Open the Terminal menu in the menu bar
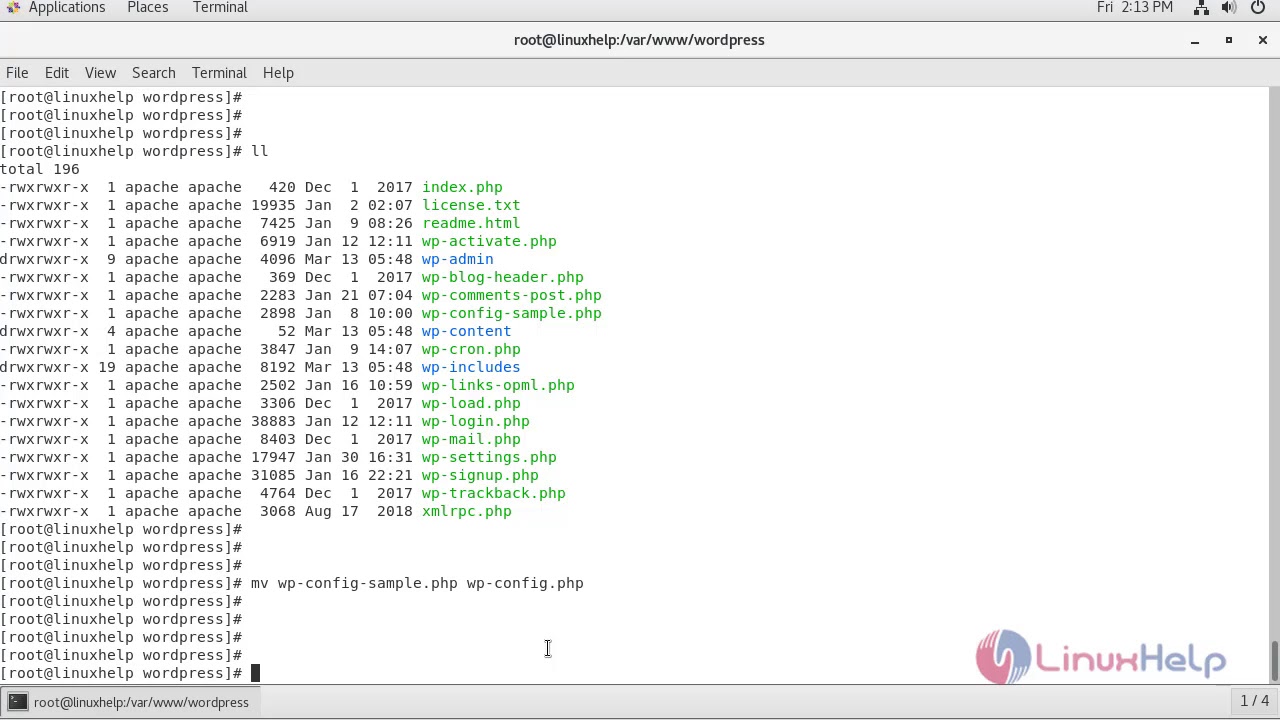 219,73
